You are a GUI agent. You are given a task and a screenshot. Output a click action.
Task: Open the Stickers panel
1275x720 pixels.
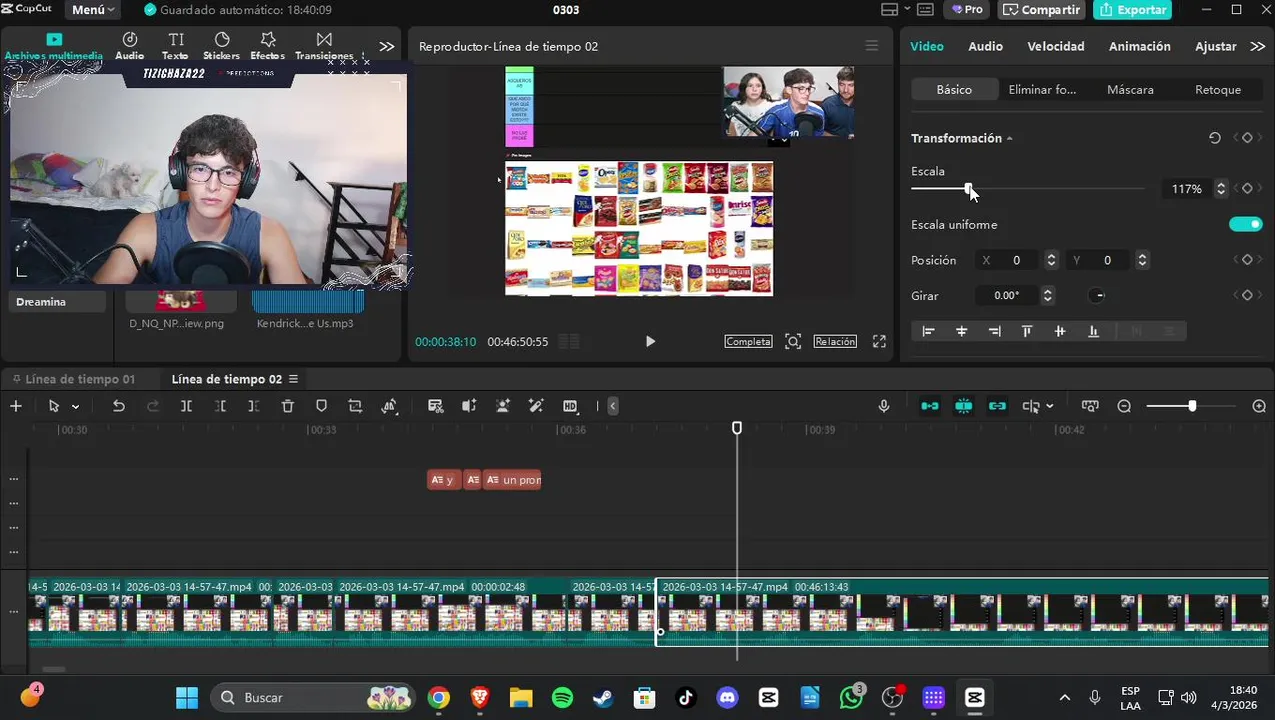pyautogui.click(x=221, y=46)
